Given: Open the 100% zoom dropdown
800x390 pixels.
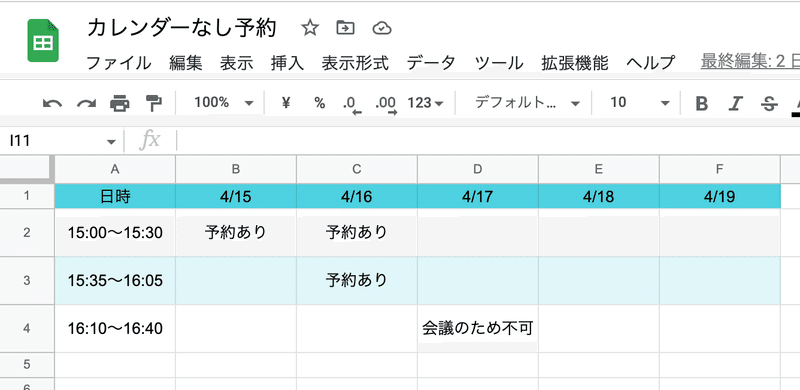Looking at the screenshot, I should point(223,103).
